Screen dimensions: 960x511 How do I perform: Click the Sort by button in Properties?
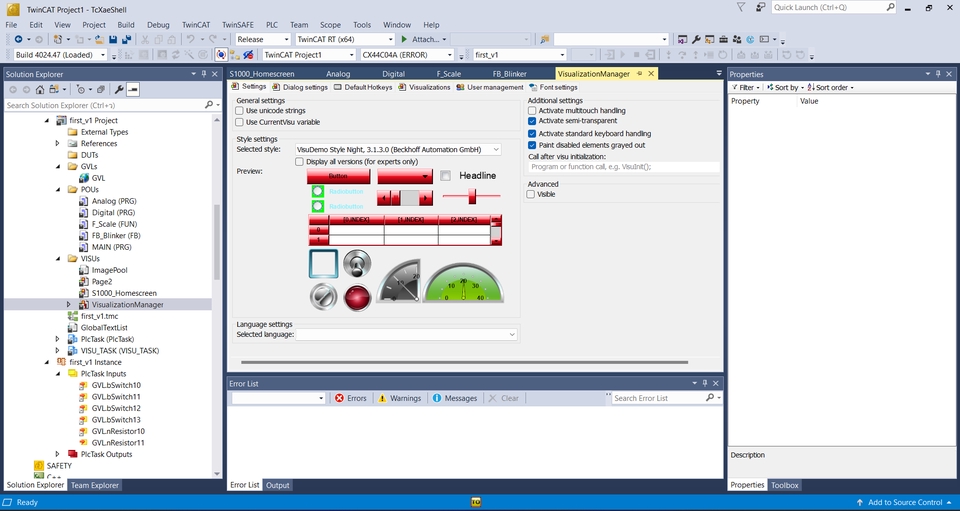[784, 88]
